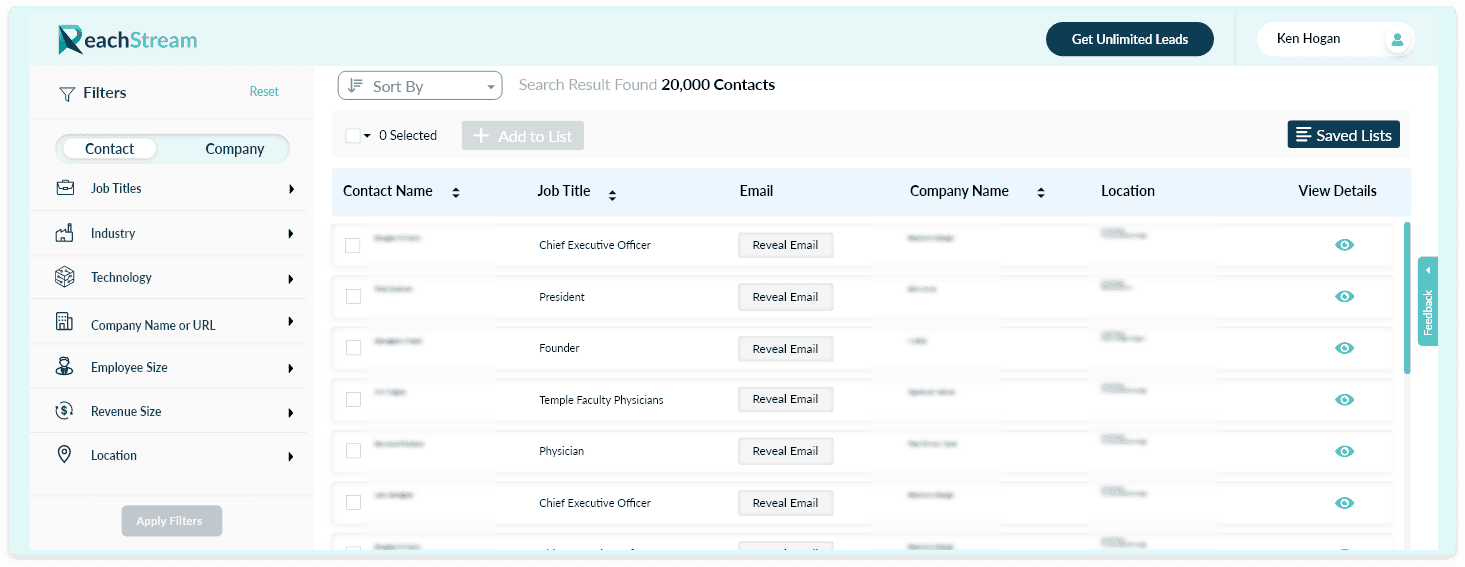Click the Revenue Size dollar icon

click(x=65, y=411)
